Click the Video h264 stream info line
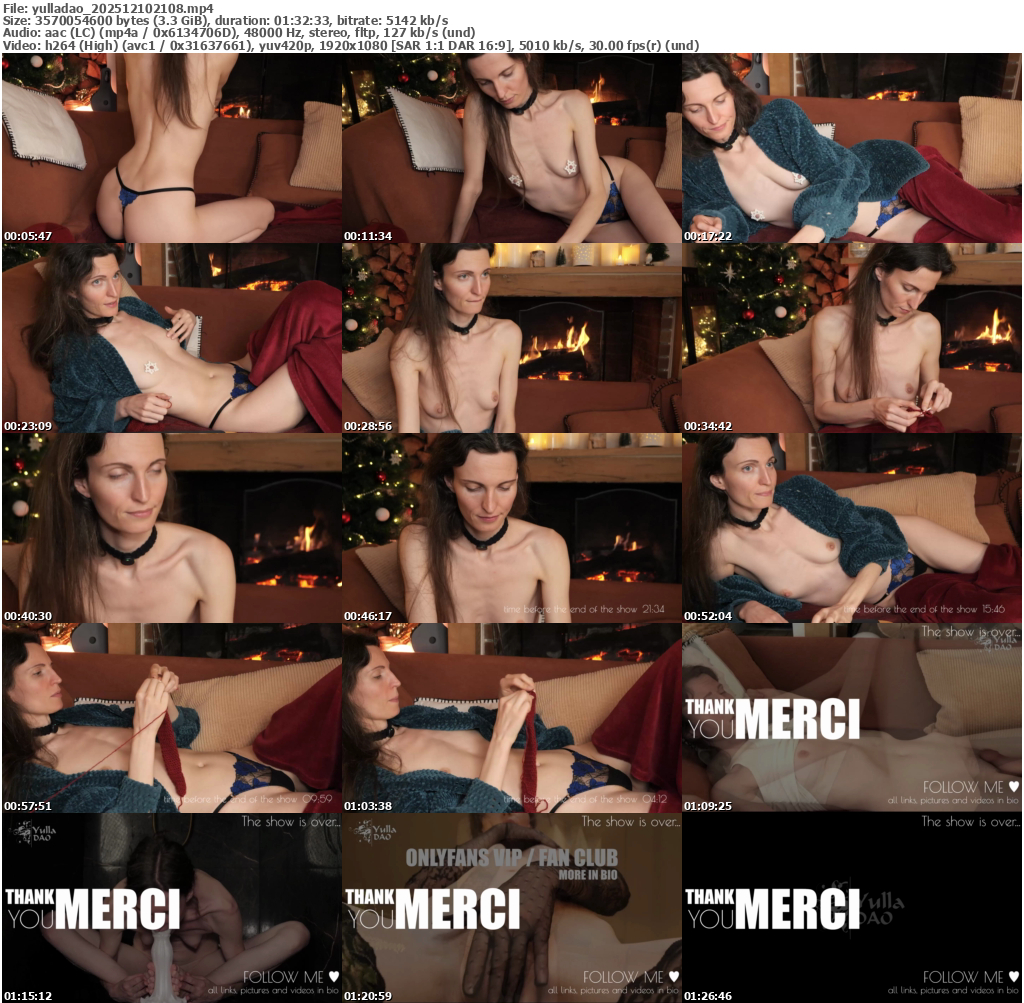Viewport: 1024px width, 1003px height. tap(351, 45)
